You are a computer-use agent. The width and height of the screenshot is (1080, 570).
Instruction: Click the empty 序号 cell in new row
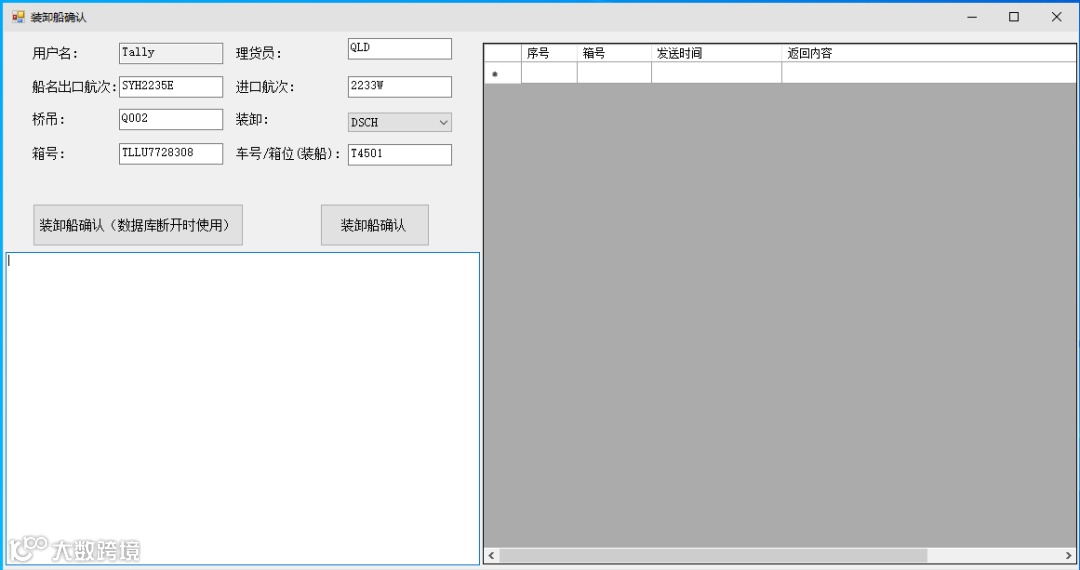(x=549, y=73)
